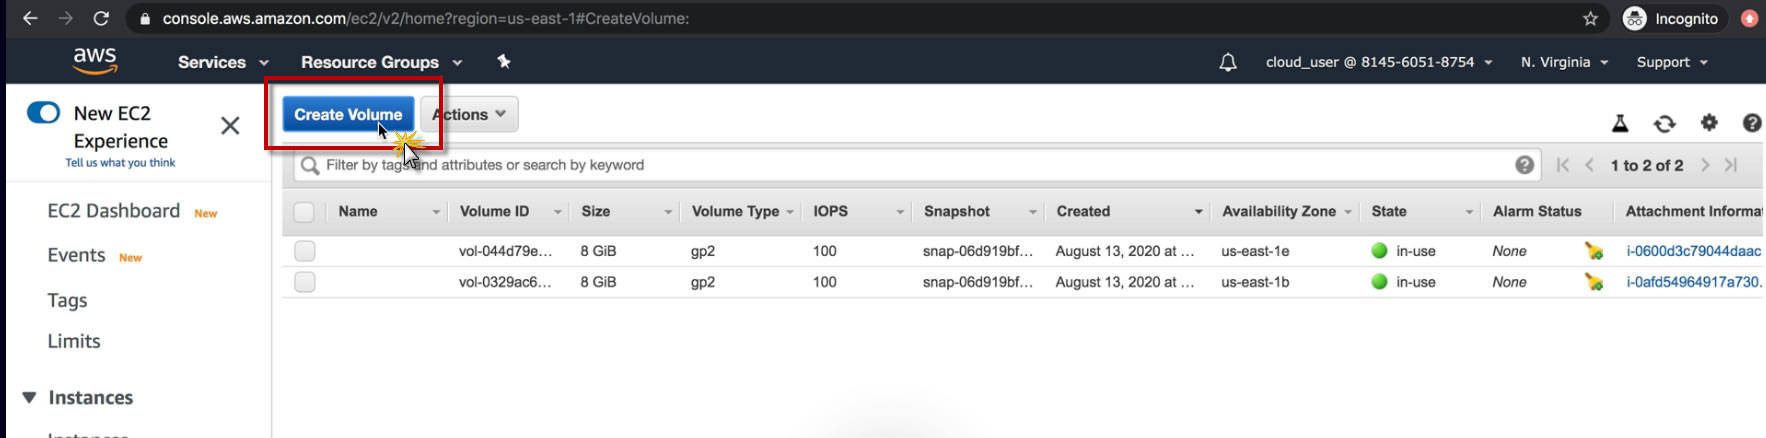Expand the N. Virginia region selector
1766x438 pixels.
(1564, 62)
